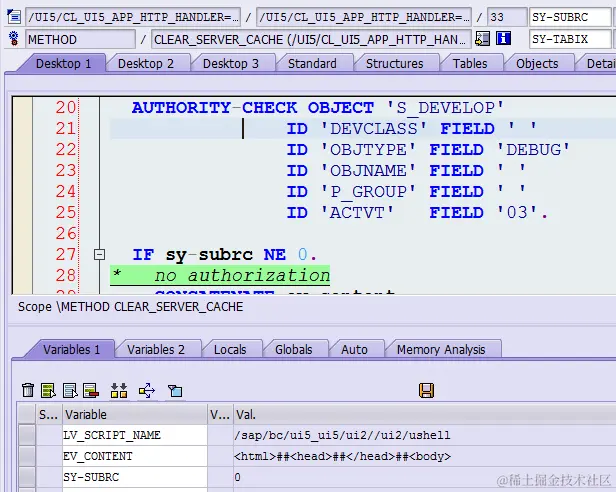The height and width of the screenshot is (492, 616).
Task: Click the grey list-with-arrow variables toolbar icon
Action: click(70, 390)
